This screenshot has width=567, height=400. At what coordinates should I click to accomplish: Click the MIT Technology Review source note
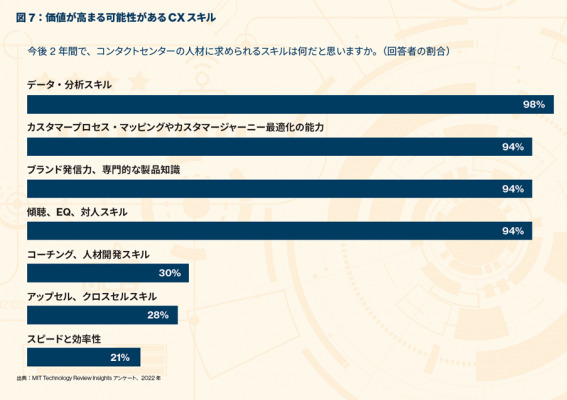89,378
